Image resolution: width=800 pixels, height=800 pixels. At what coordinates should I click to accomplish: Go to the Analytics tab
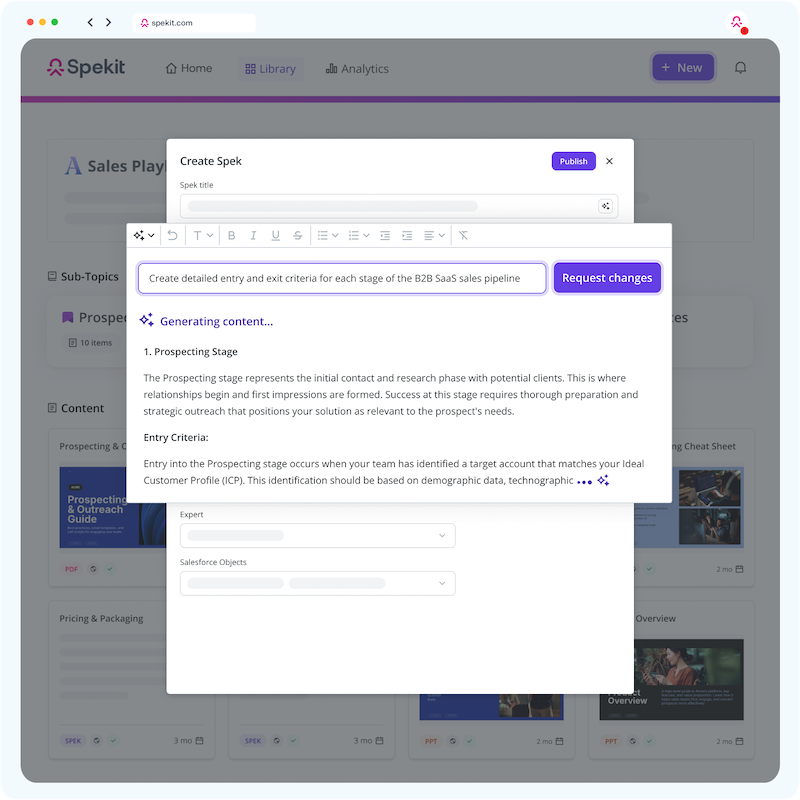tap(357, 68)
